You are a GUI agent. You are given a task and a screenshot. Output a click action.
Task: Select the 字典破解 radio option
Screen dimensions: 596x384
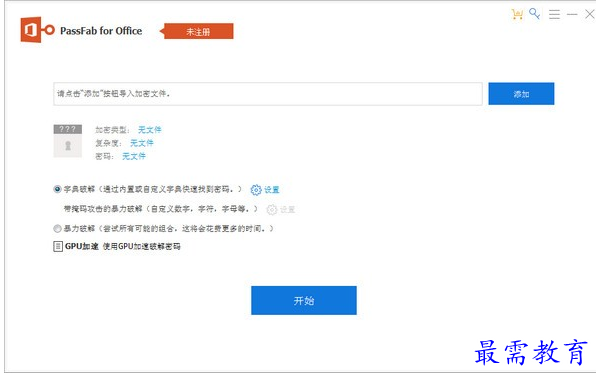coord(57,189)
